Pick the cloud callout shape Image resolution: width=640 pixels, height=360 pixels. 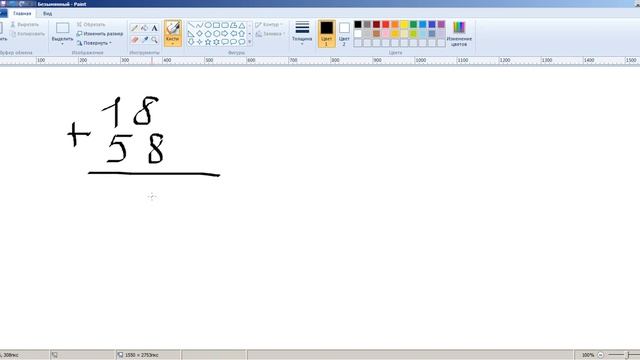(242, 42)
